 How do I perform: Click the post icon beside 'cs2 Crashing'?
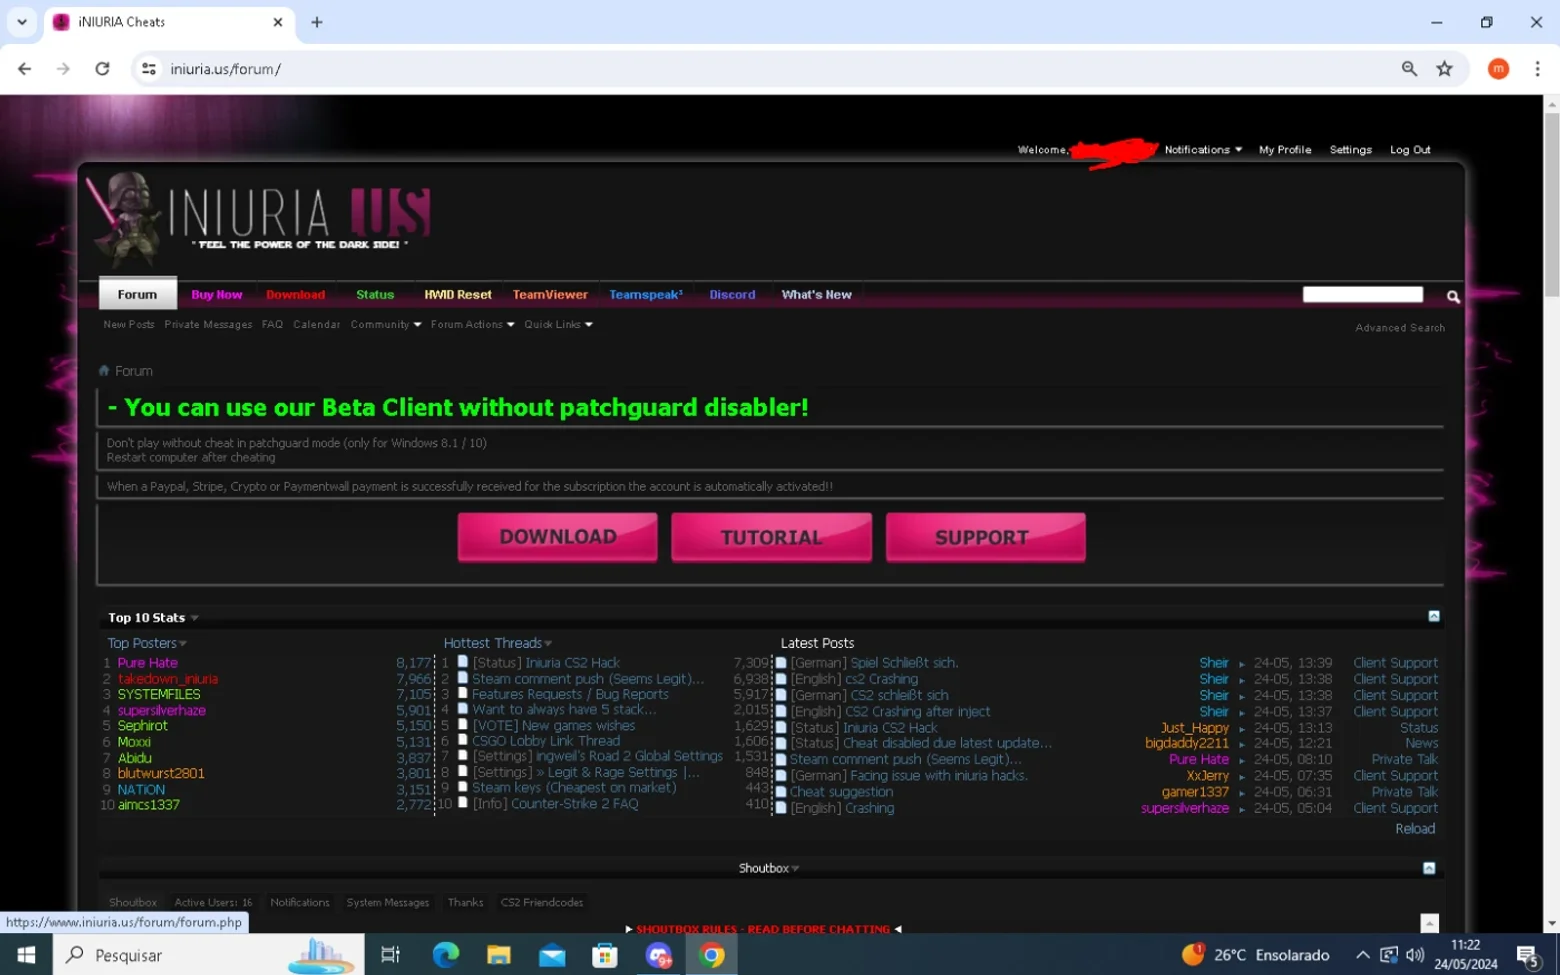point(781,679)
